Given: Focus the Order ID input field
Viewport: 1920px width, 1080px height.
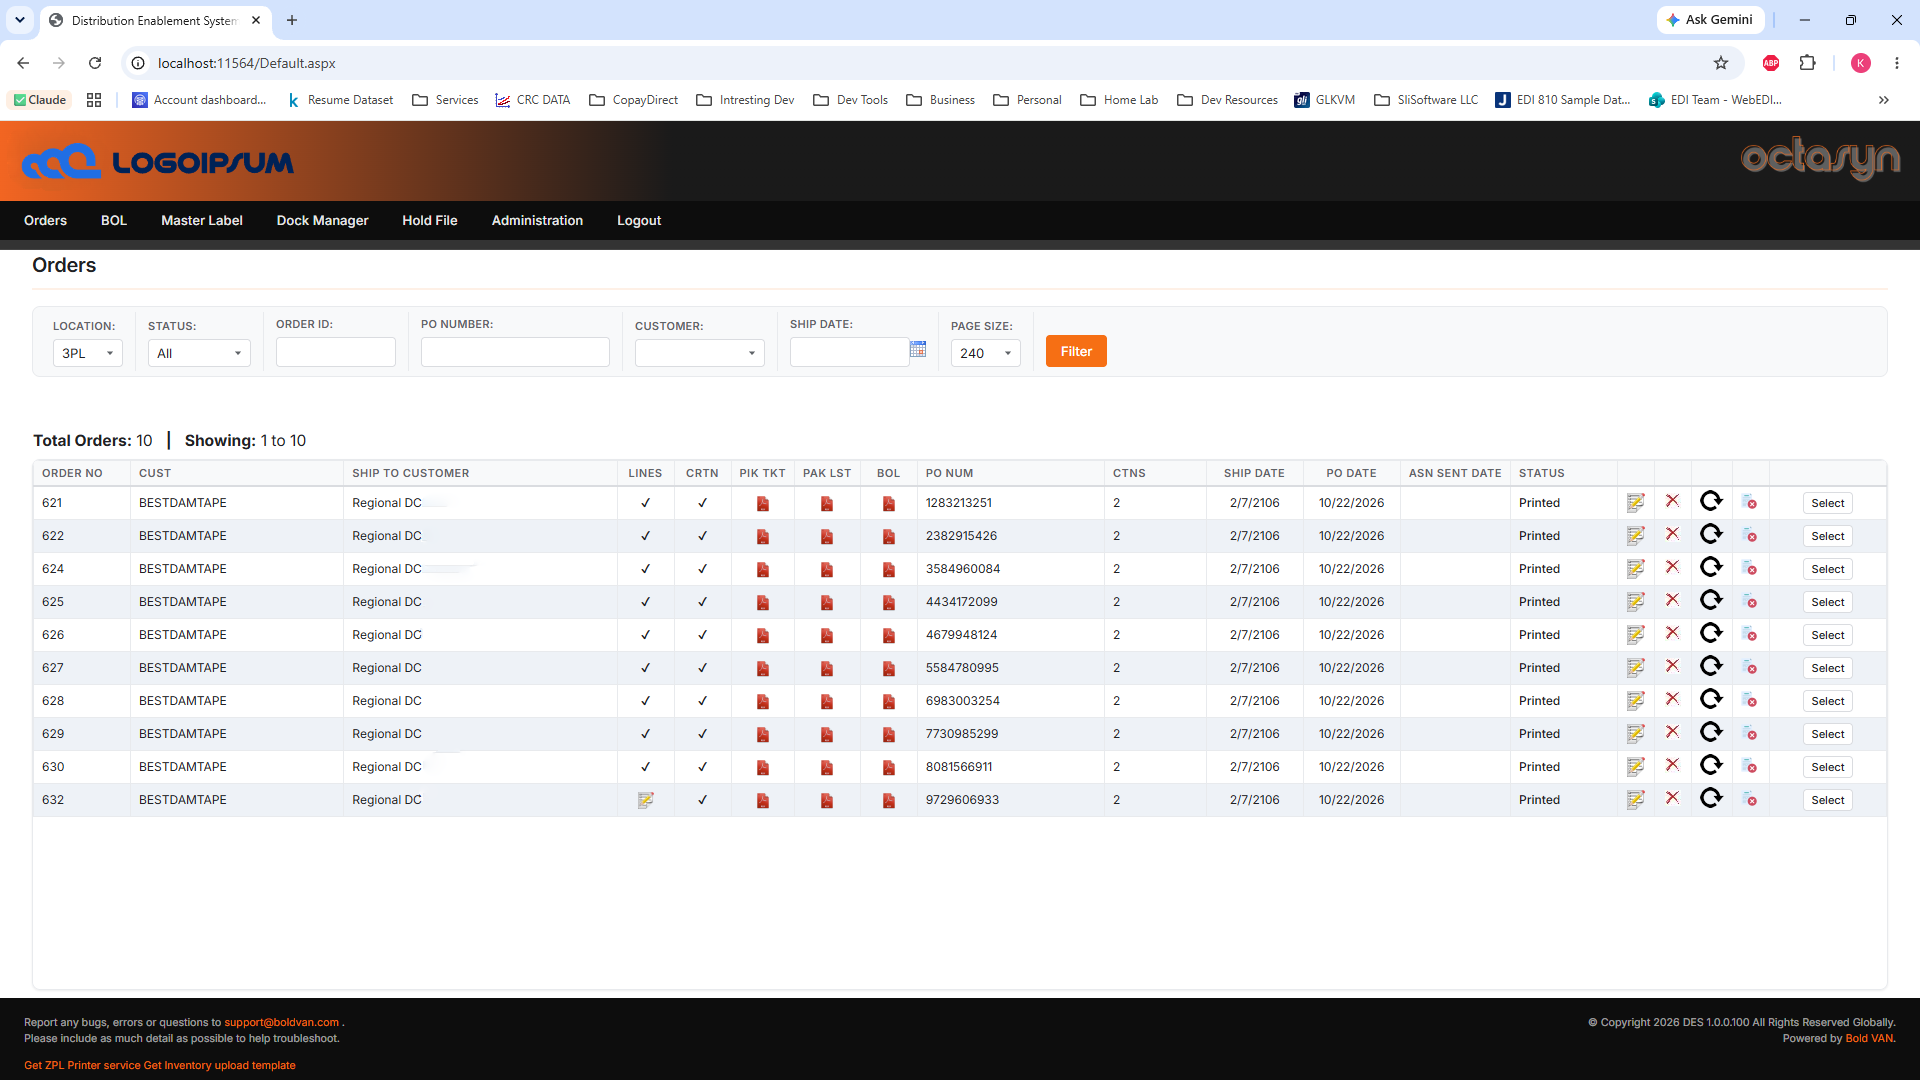Looking at the screenshot, I should coord(336,352).
